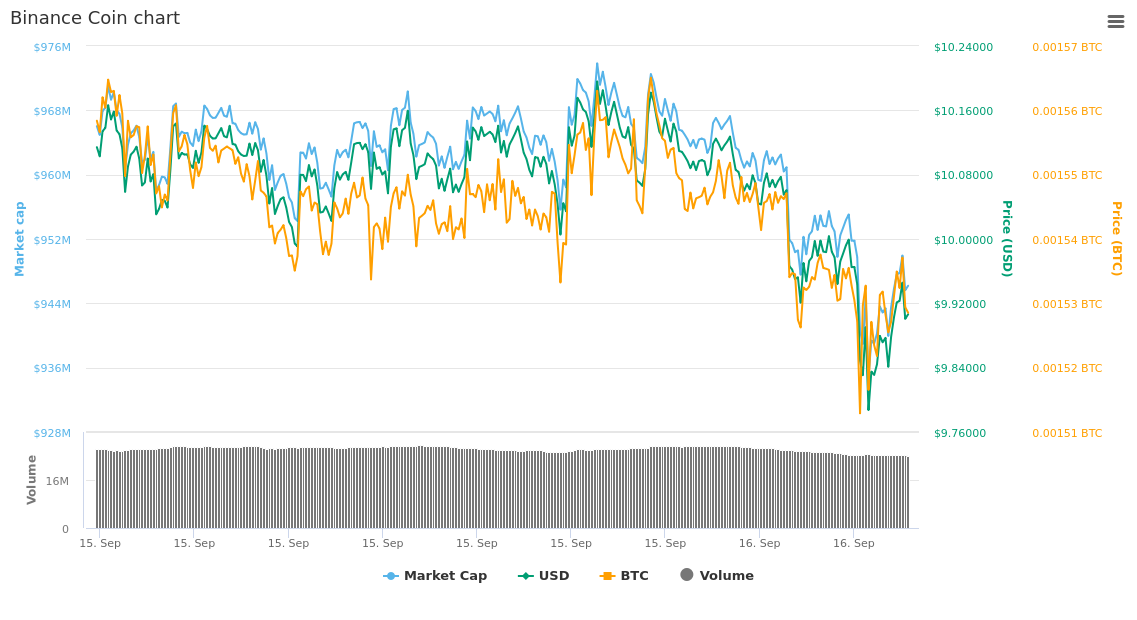Click the $9.76000 price axis label
This screenshot has height=620, width=1137.
[960, 433]
